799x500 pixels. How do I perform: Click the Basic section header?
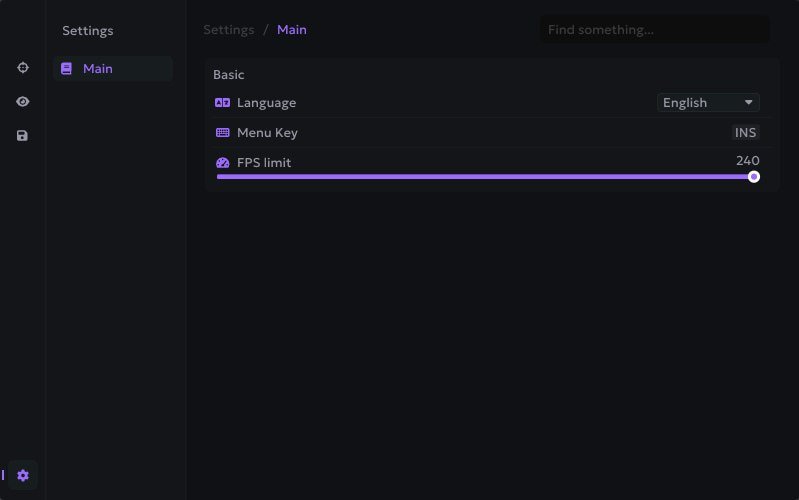[x=229, y=75]
